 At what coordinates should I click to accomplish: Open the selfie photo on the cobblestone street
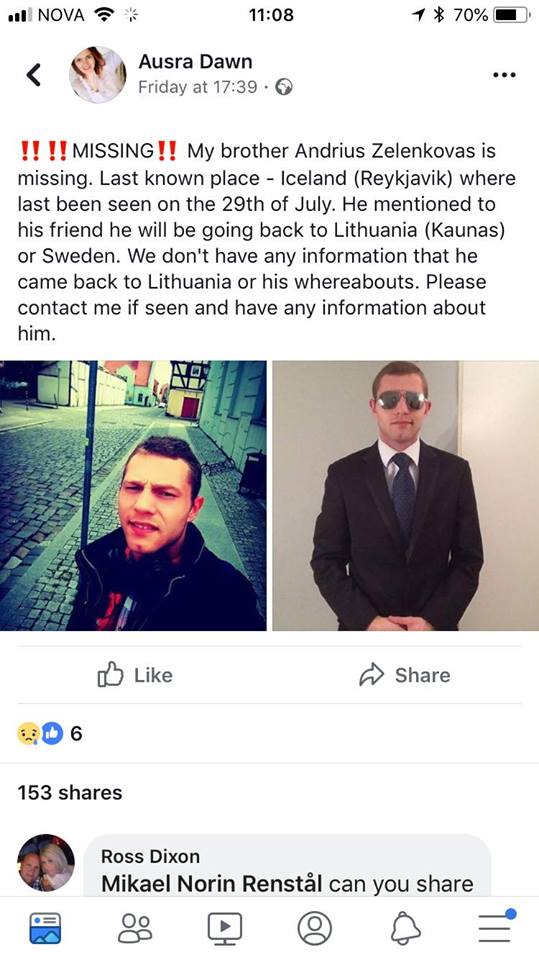[133, 495]
